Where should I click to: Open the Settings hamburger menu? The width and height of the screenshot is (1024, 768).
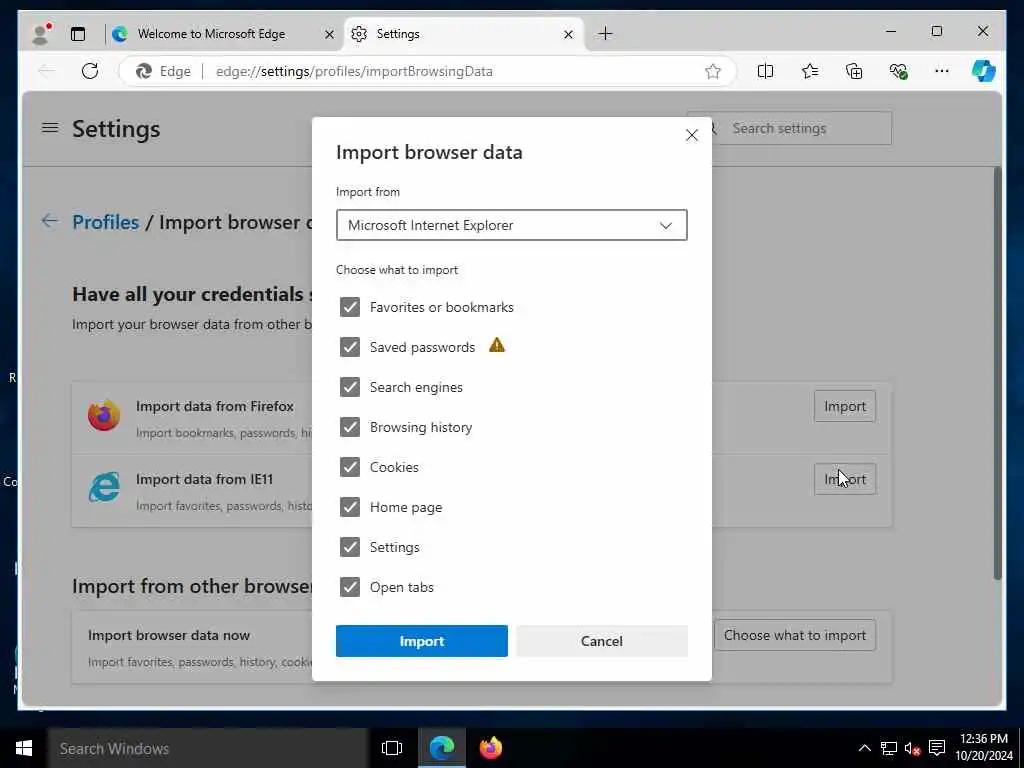(x=50, y=128)
